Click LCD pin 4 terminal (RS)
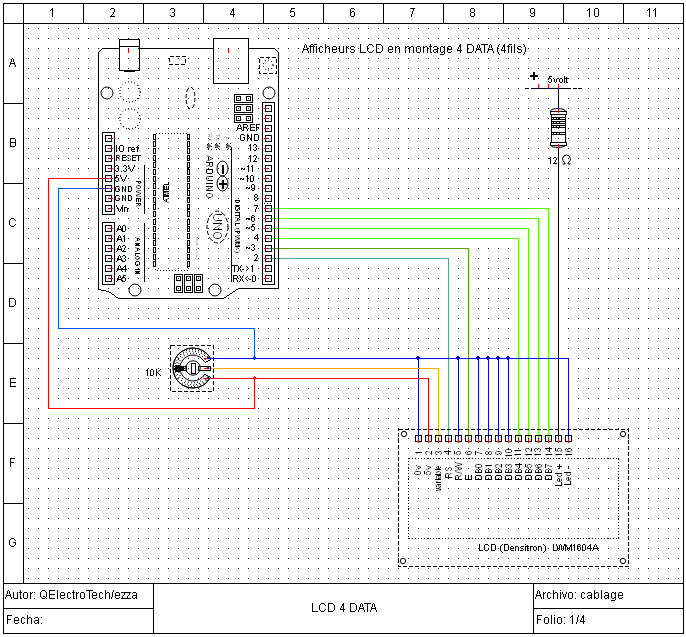The height and width of the screenshot is (637, 686). pyautogui.click(x=448, y=438)
